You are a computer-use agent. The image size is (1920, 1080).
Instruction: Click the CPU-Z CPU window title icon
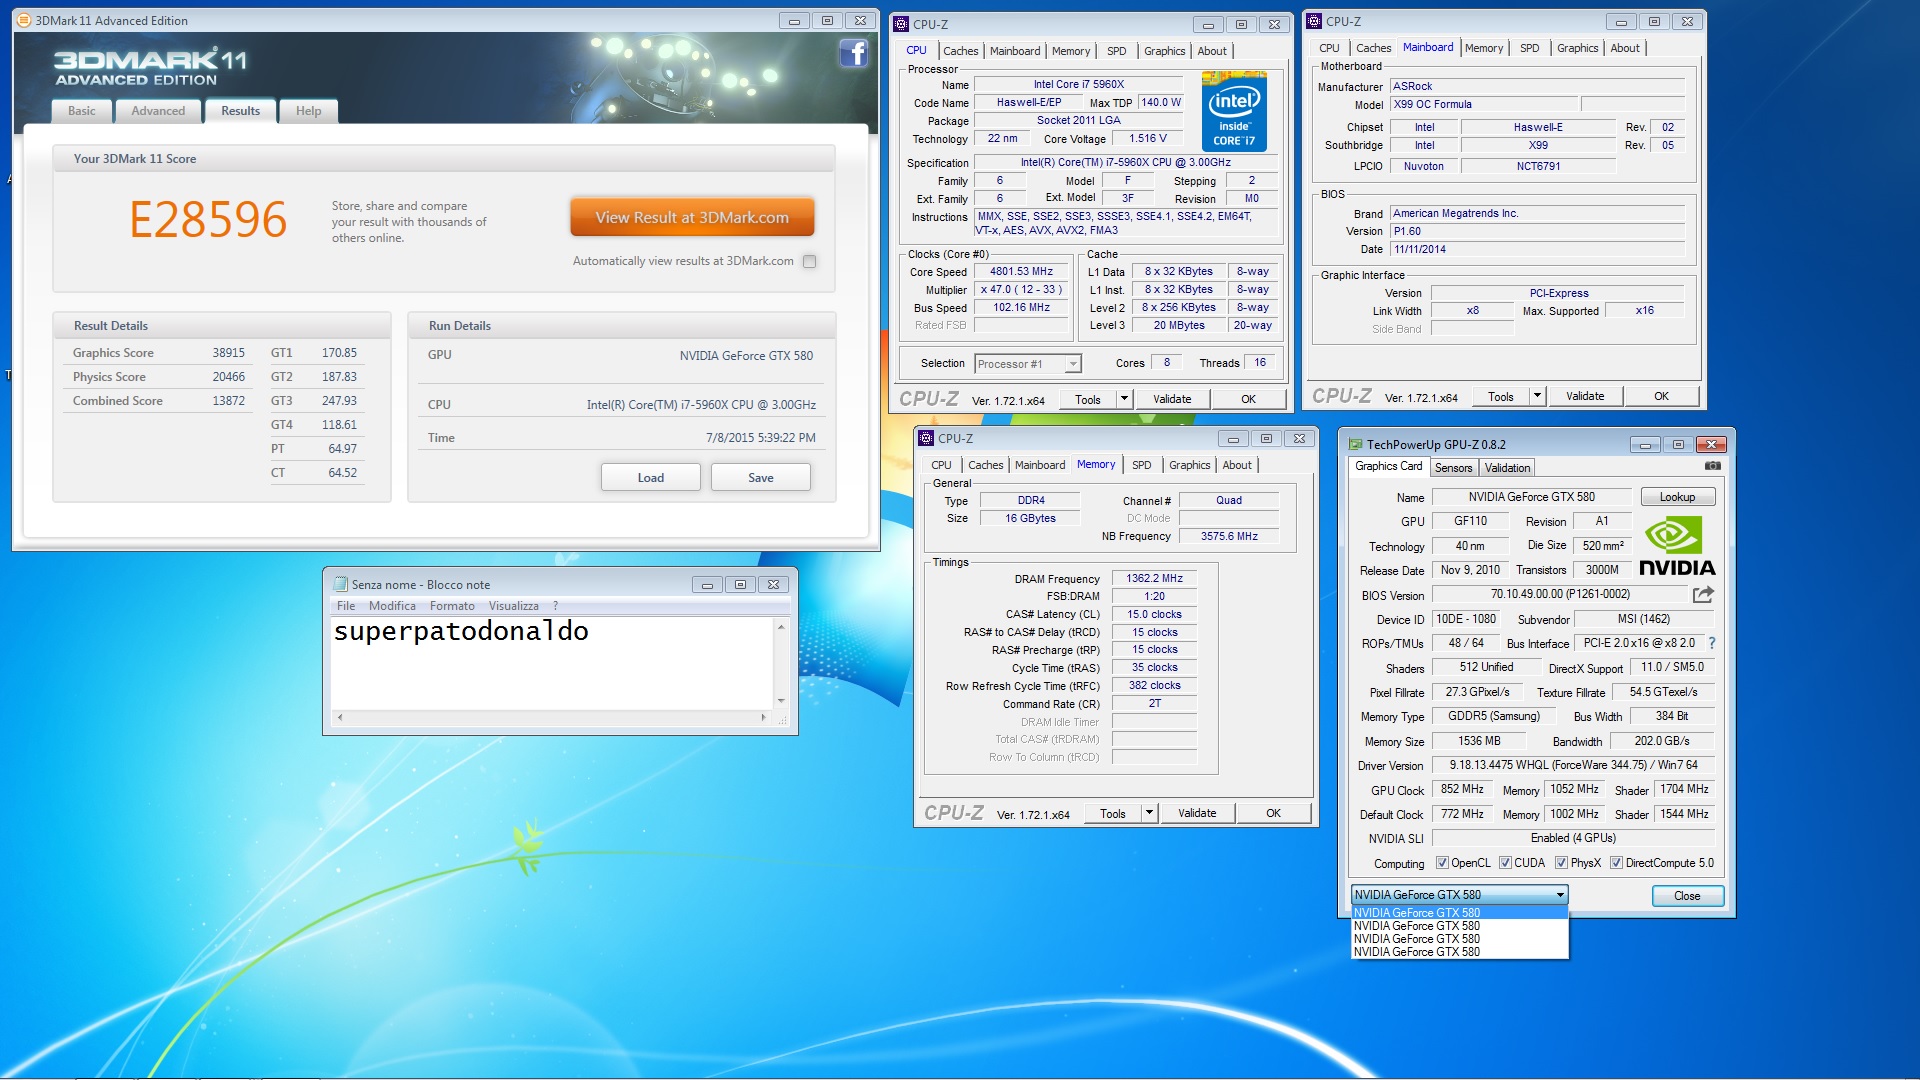pos(901,24)
